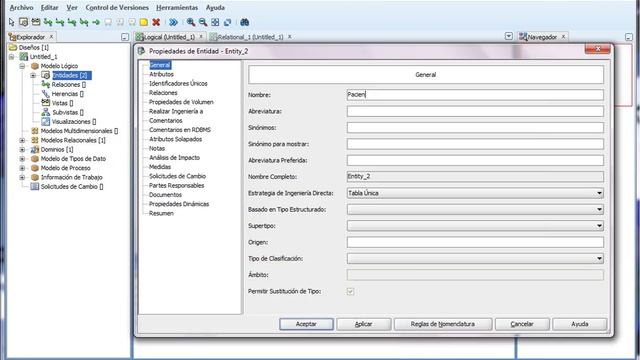Engineer to Relational Model double-arrow icon
This screenshot has width=640, height=360.
[x=173, y=22]
